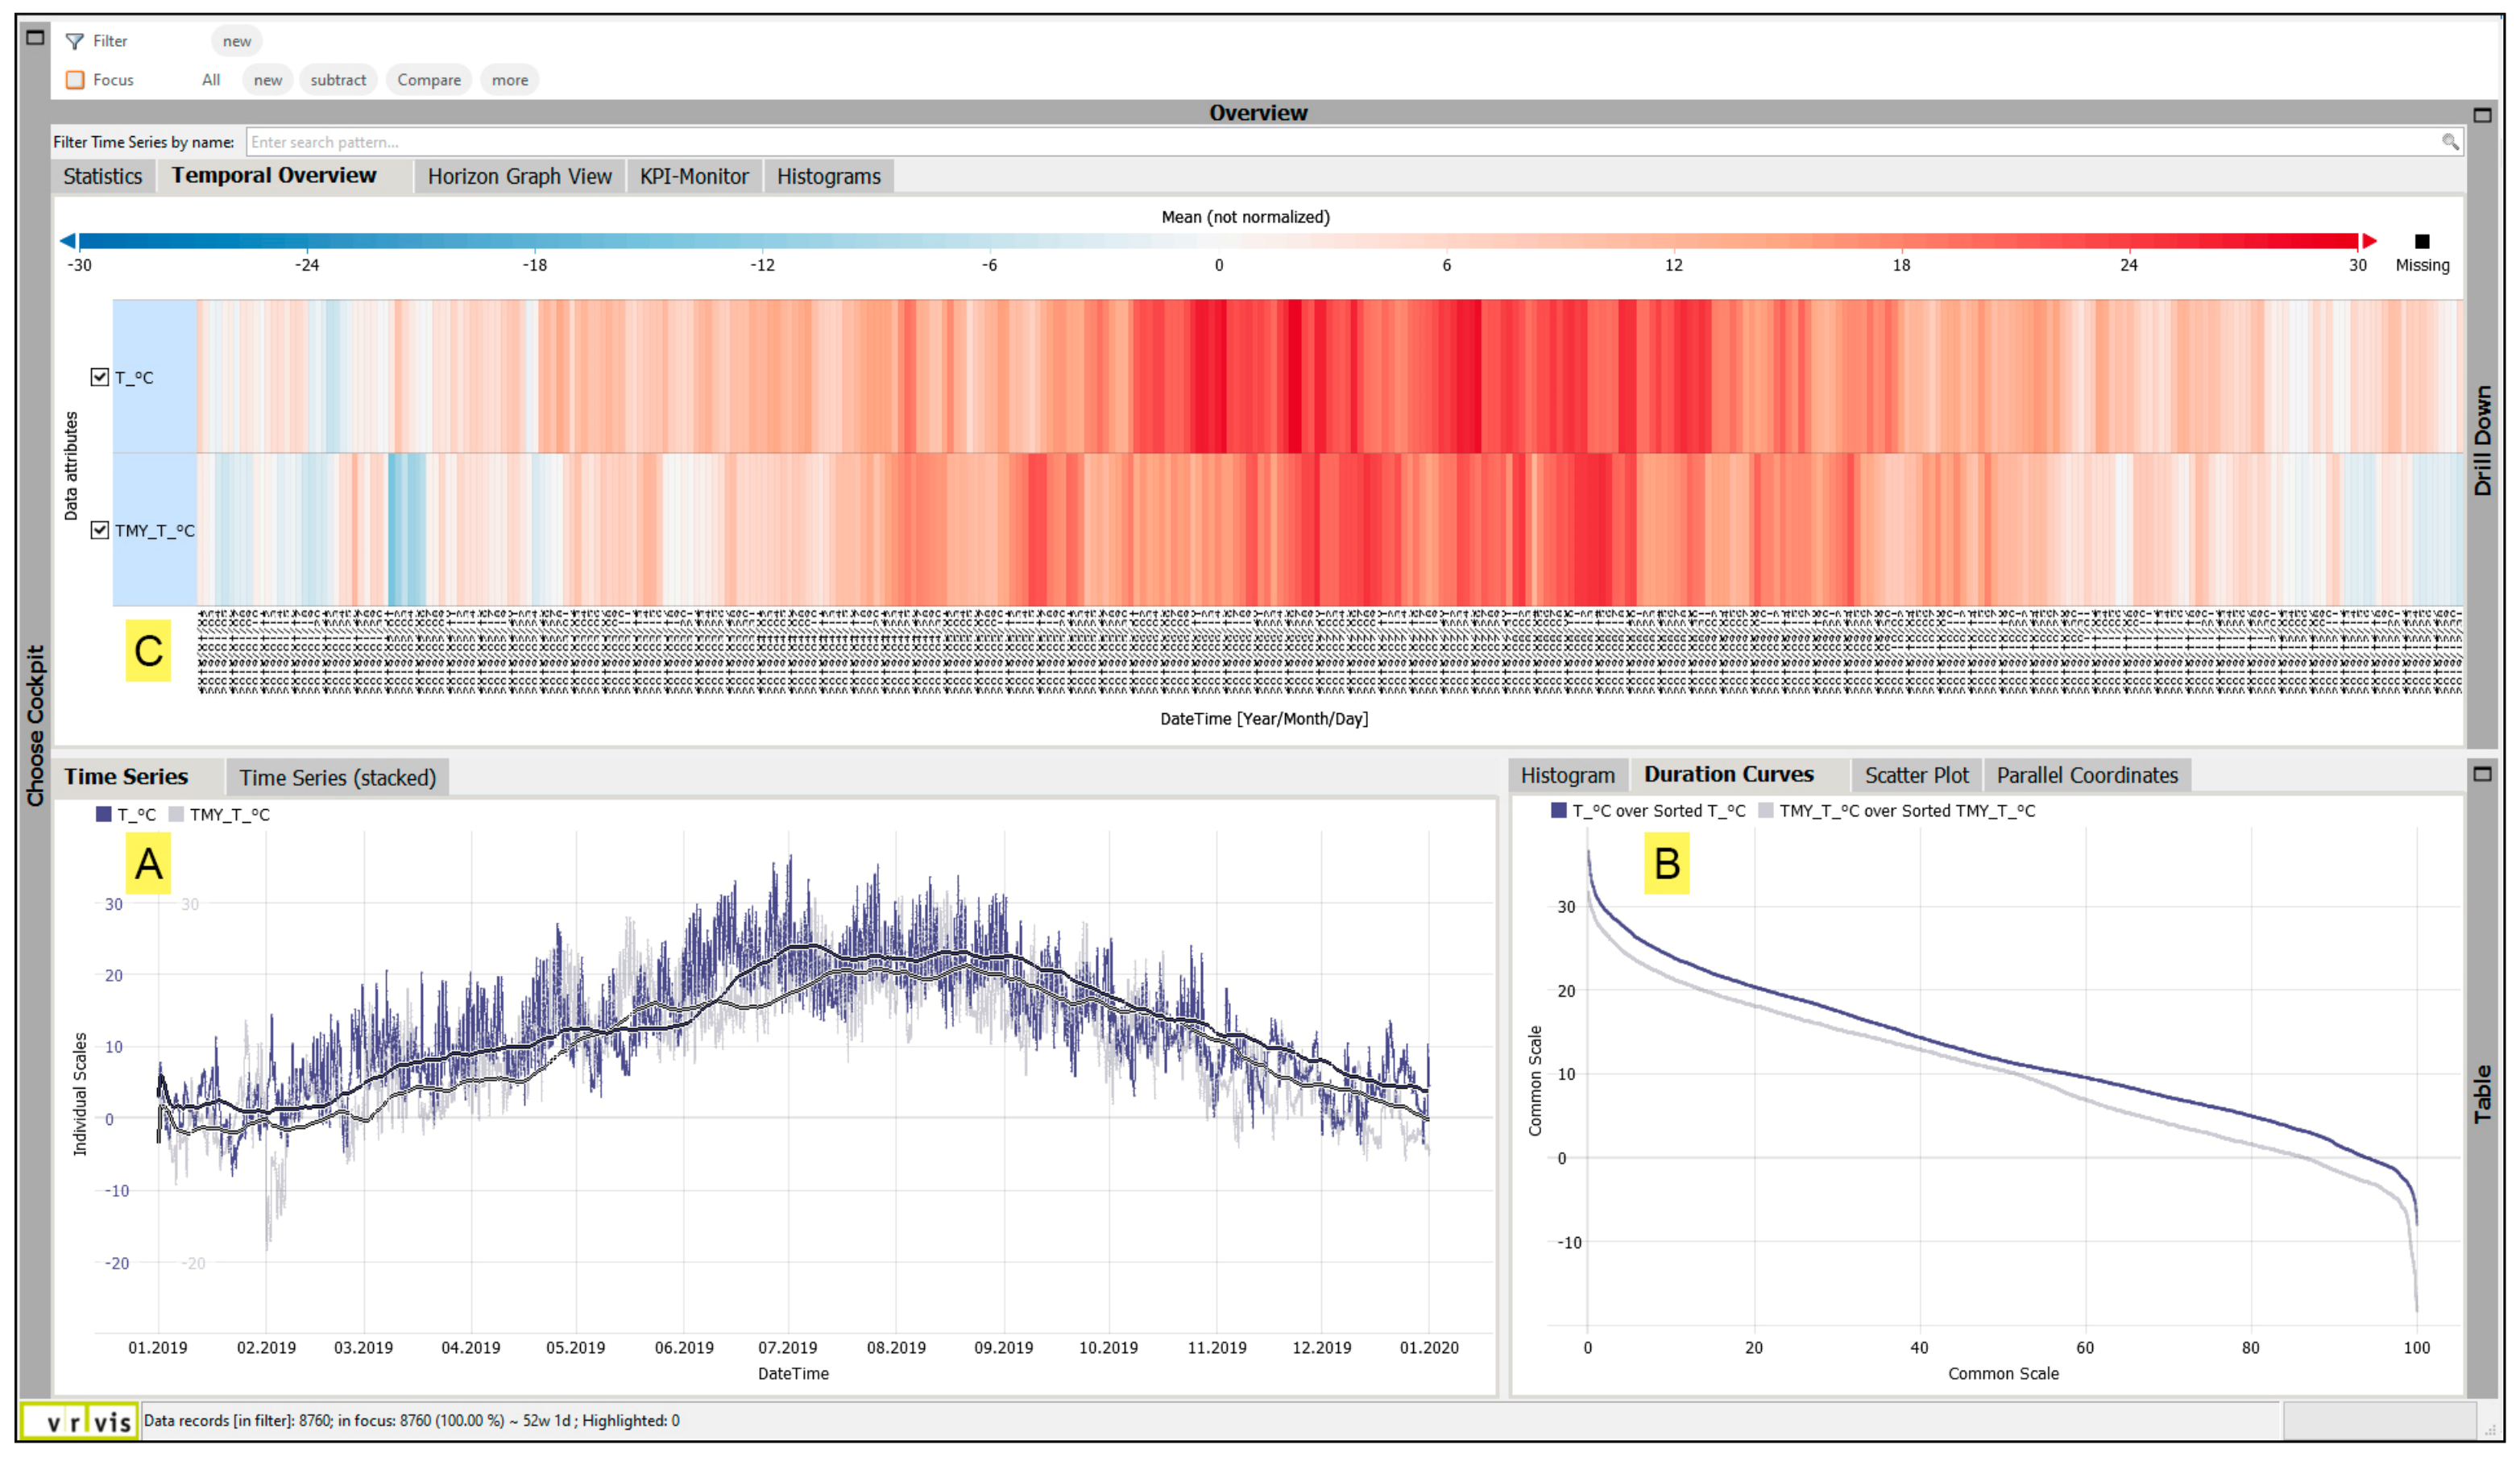
Task: Switch to the Histograms tab
Action: [x=829, y=177]
